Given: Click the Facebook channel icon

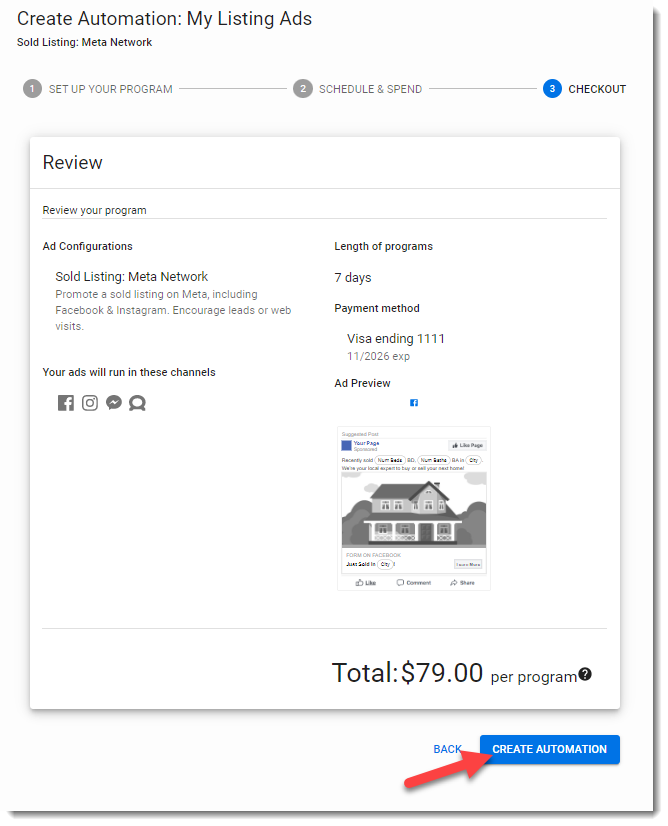Looking at the screenshot, I should 66,403.
